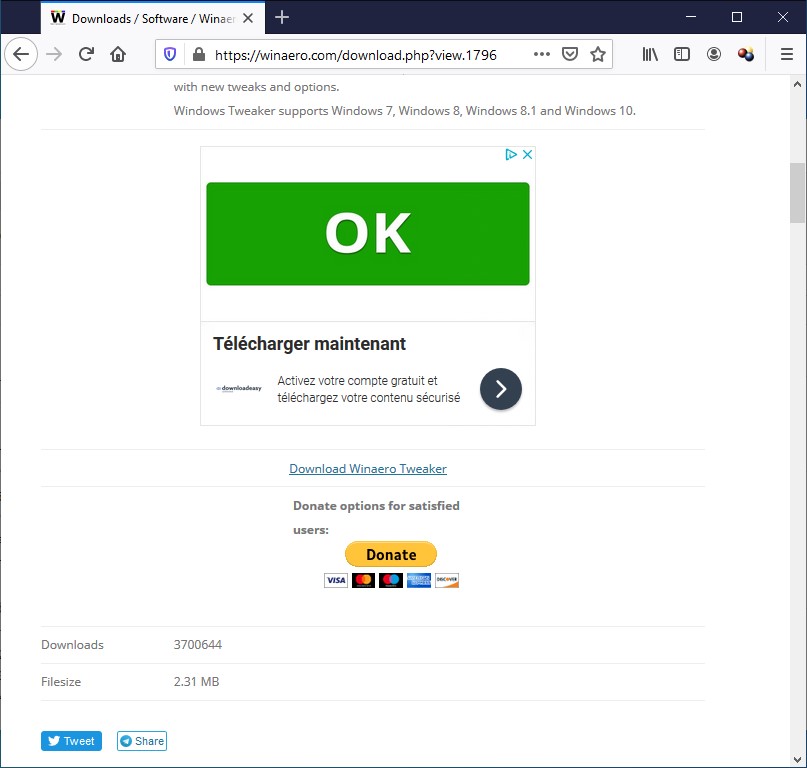Click the downloads count 3700644

point(198,644)
